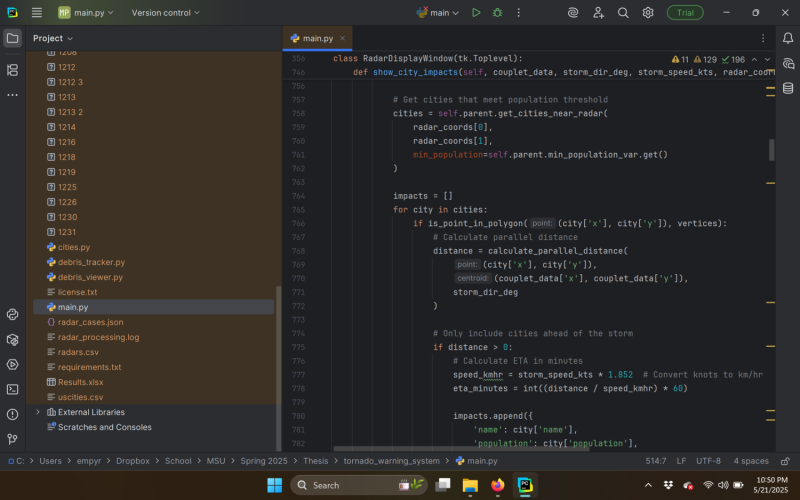
Task: Open Code With Me add-user icon
Action: (x=598, y=13)
